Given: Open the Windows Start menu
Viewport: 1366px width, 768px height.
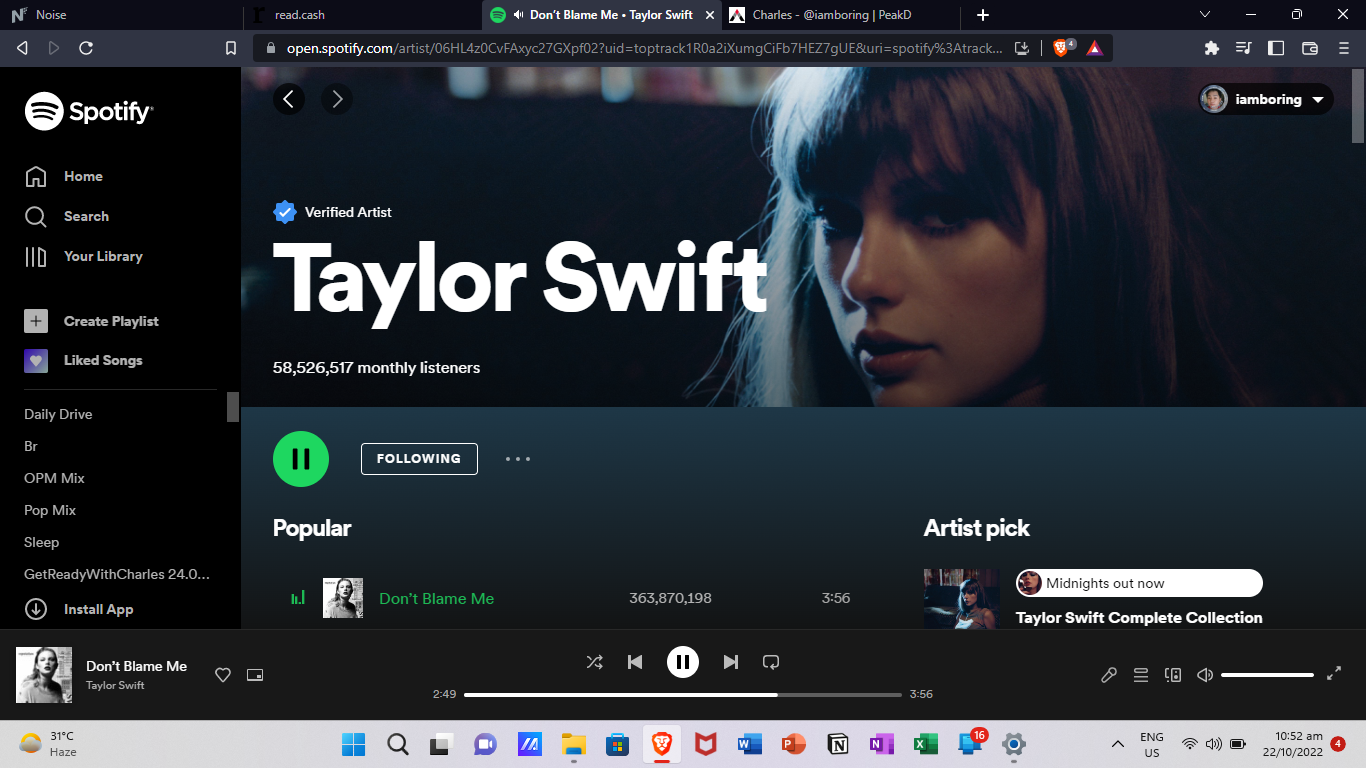Looking at the screenshot, I should [x=354, y=744].
